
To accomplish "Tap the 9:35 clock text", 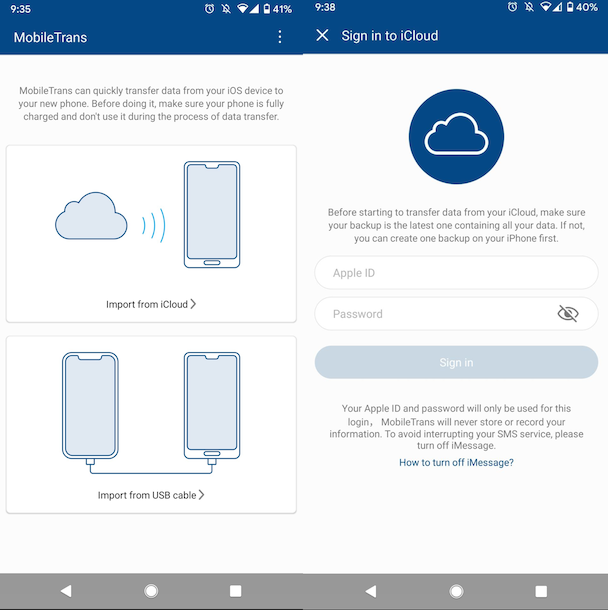I will coord(21,9).
